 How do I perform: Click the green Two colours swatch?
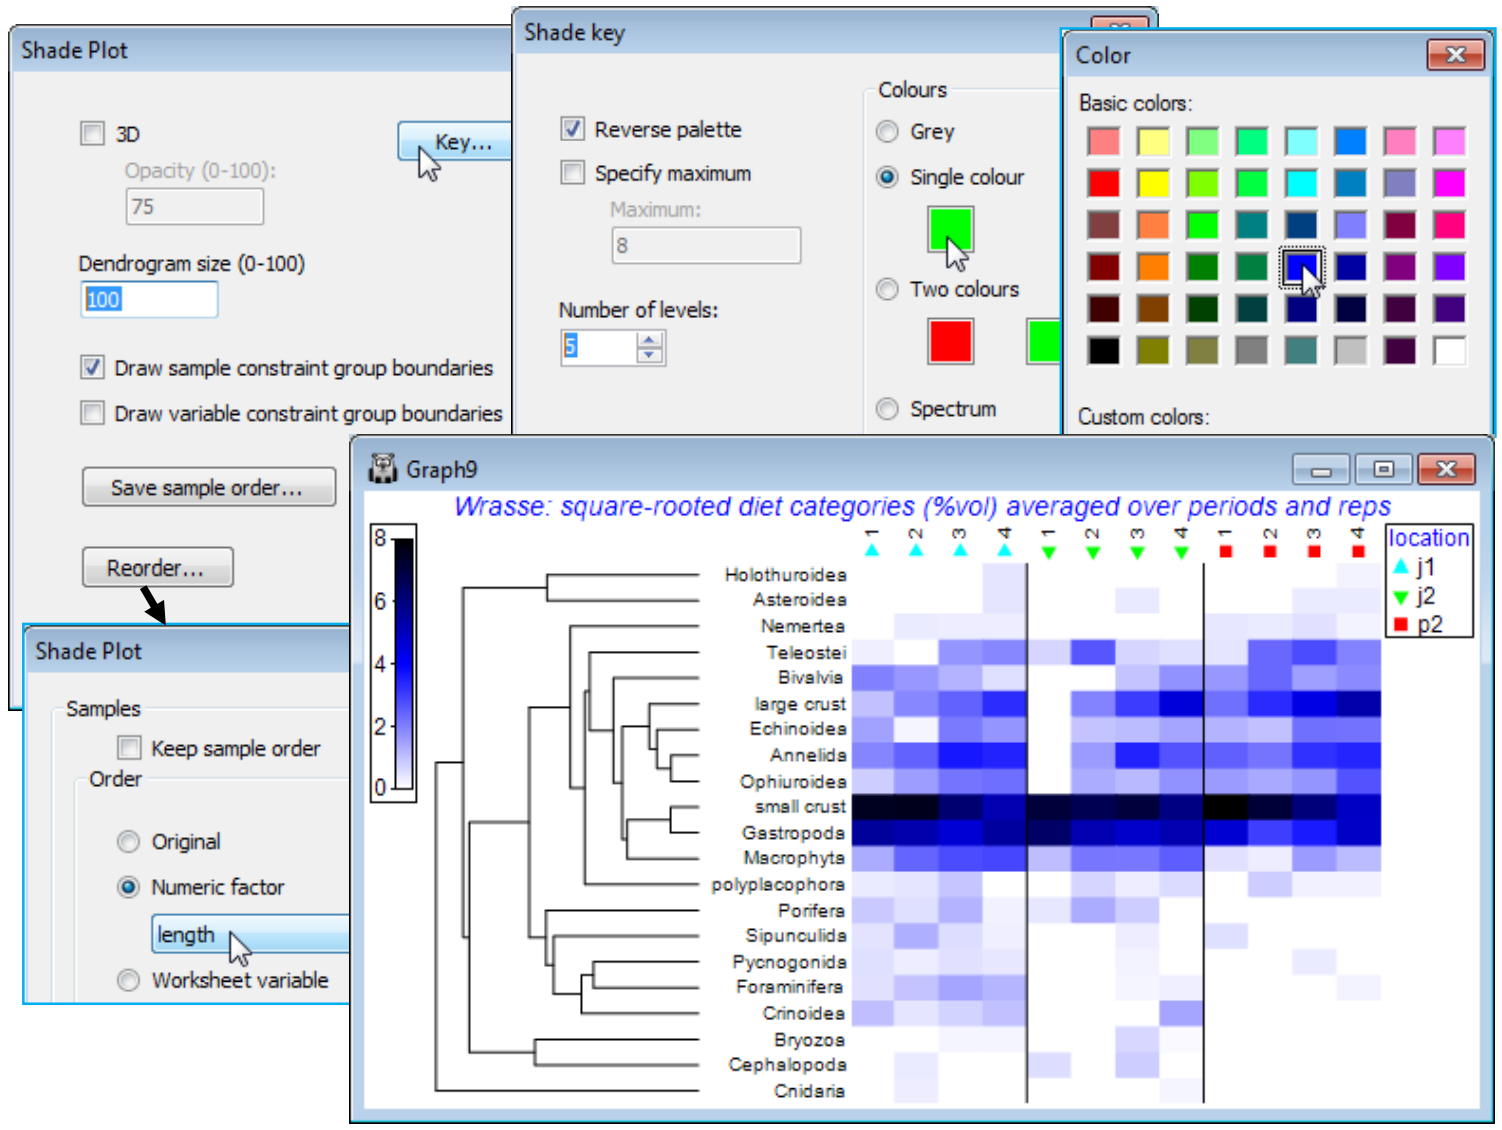coord(1043,340)
